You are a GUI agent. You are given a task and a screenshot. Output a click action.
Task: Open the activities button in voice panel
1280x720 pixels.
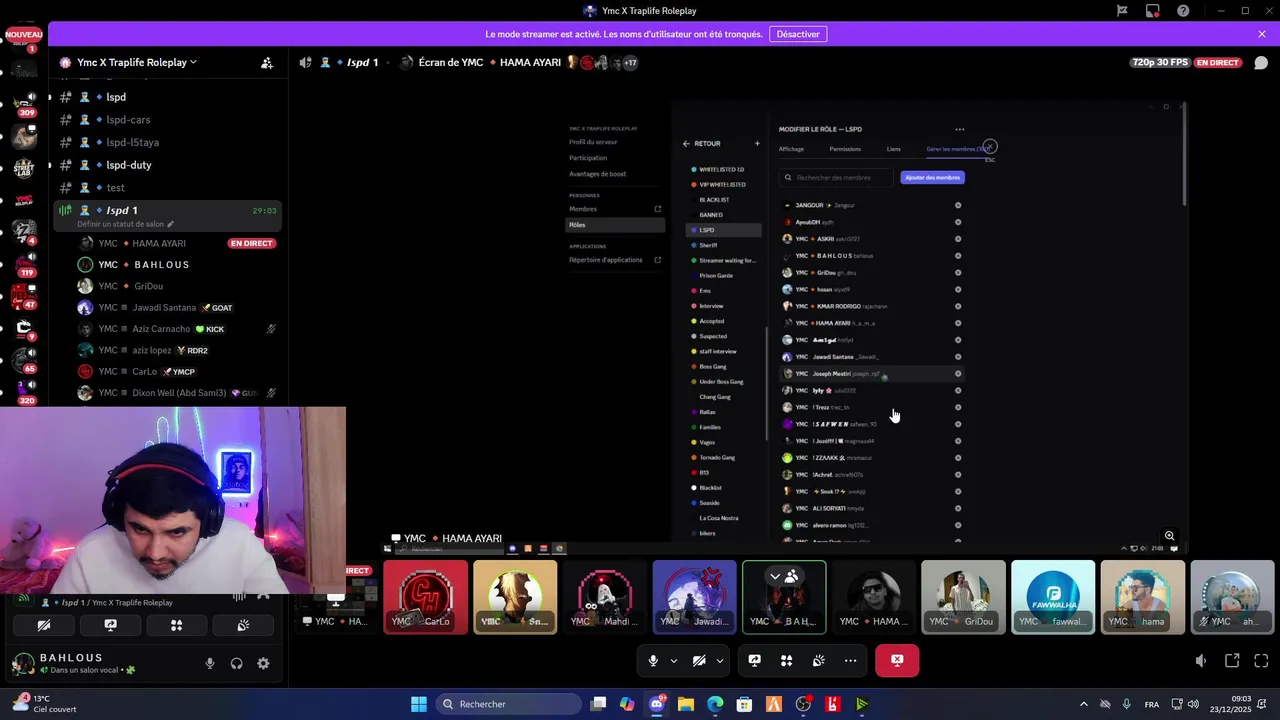pyautogui.click(x=176, y=625)
